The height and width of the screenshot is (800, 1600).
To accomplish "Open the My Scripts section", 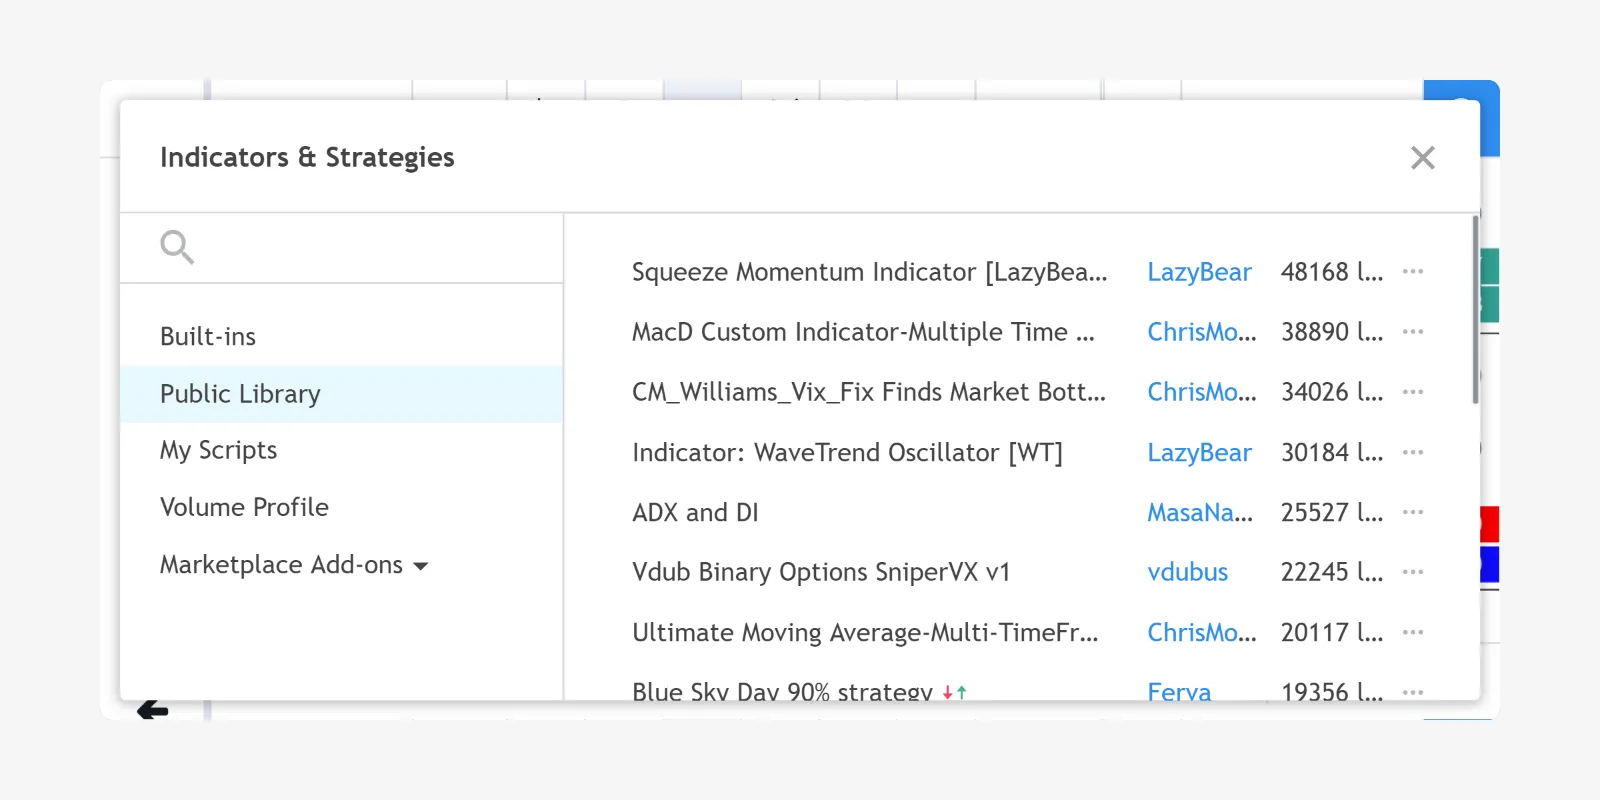I will click(x=218, y=450).
